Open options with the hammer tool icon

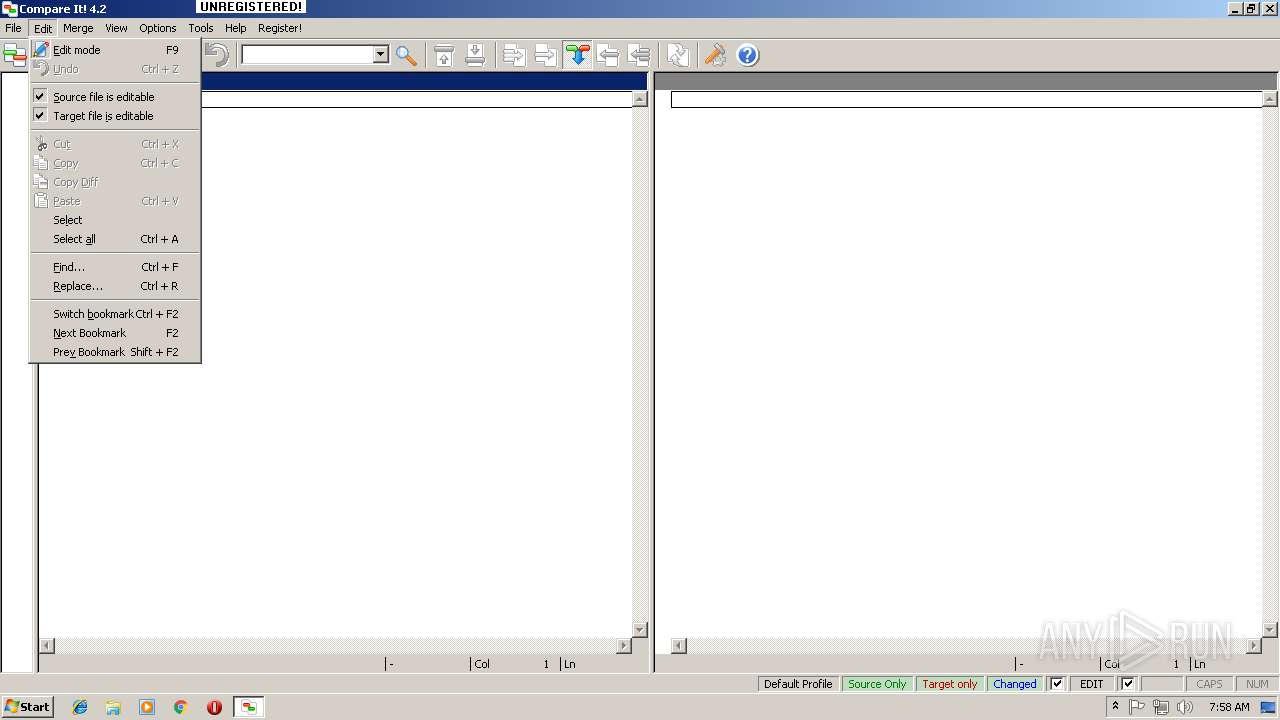pos(715,55)
